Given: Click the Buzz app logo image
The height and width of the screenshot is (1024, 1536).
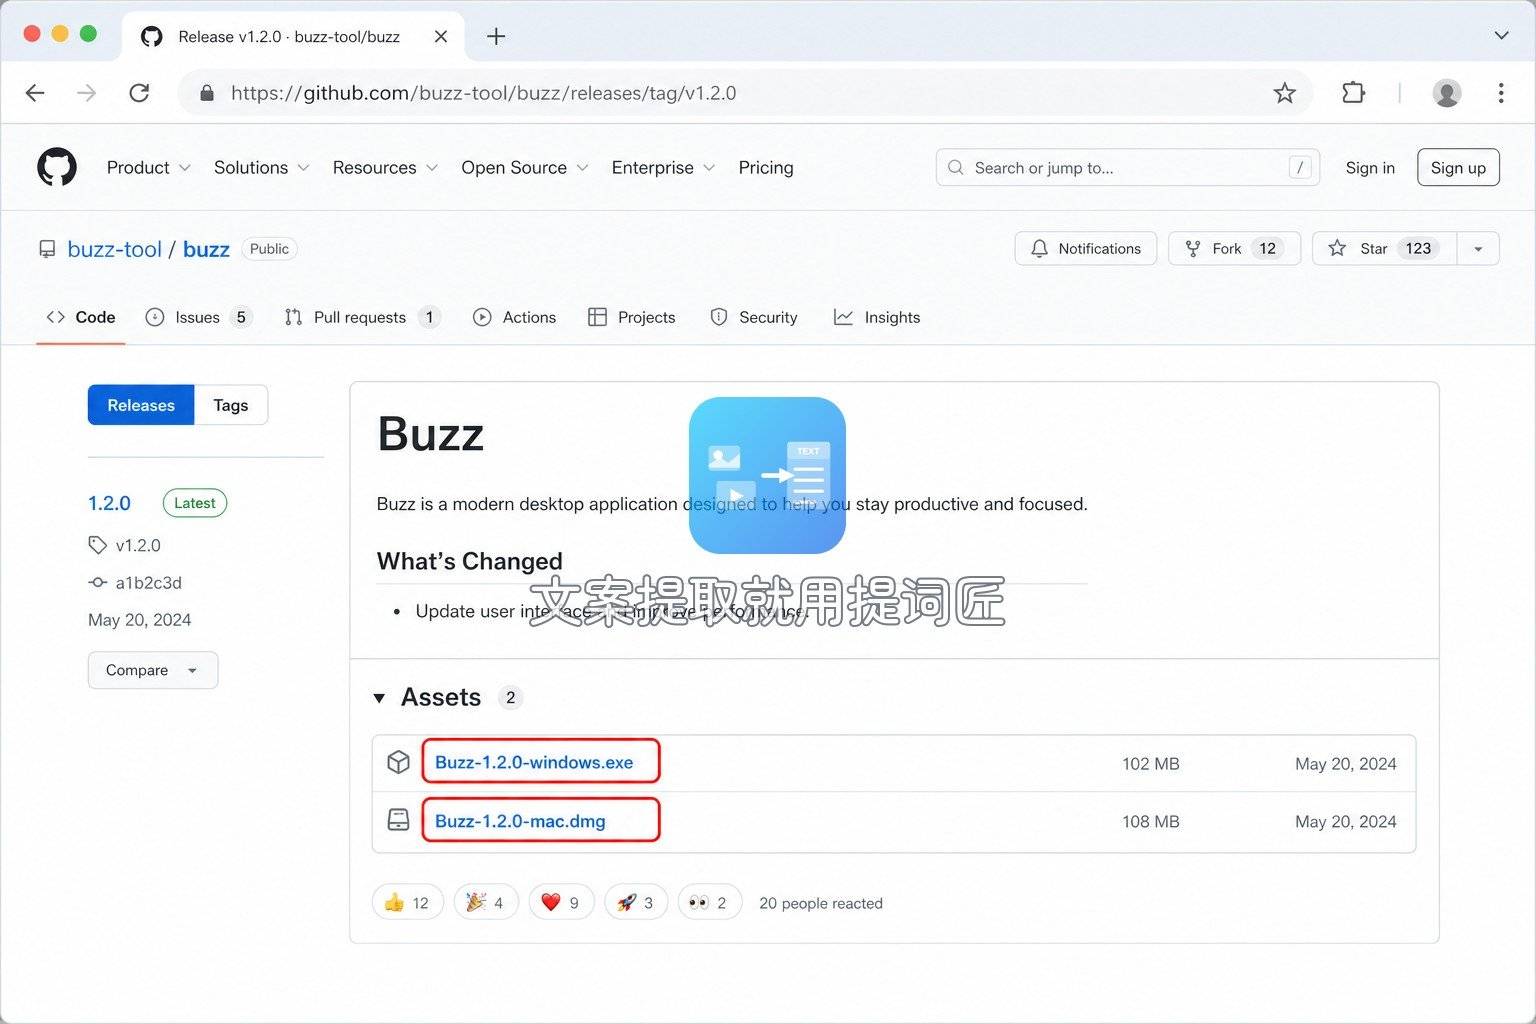Looking at the screenshot, I should click(767, 475).
